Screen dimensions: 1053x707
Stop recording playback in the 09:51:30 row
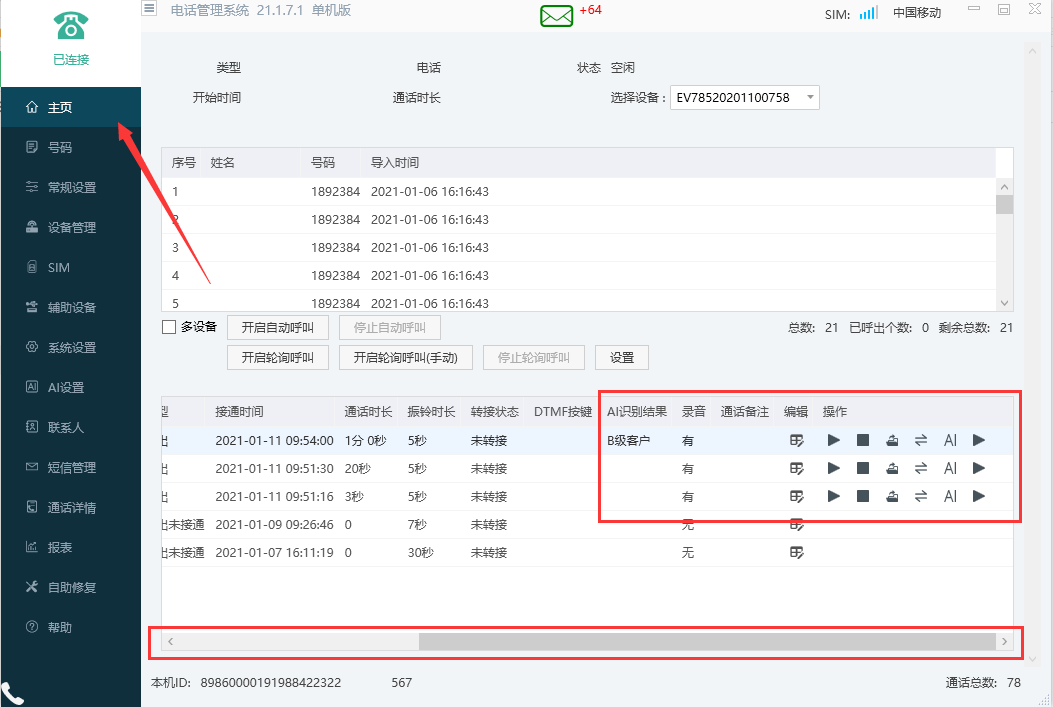863,469
